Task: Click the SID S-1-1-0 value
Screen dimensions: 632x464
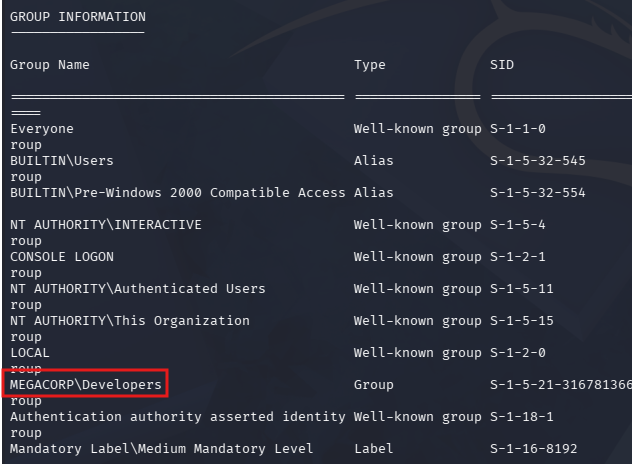Action: [x=518, y=129]
